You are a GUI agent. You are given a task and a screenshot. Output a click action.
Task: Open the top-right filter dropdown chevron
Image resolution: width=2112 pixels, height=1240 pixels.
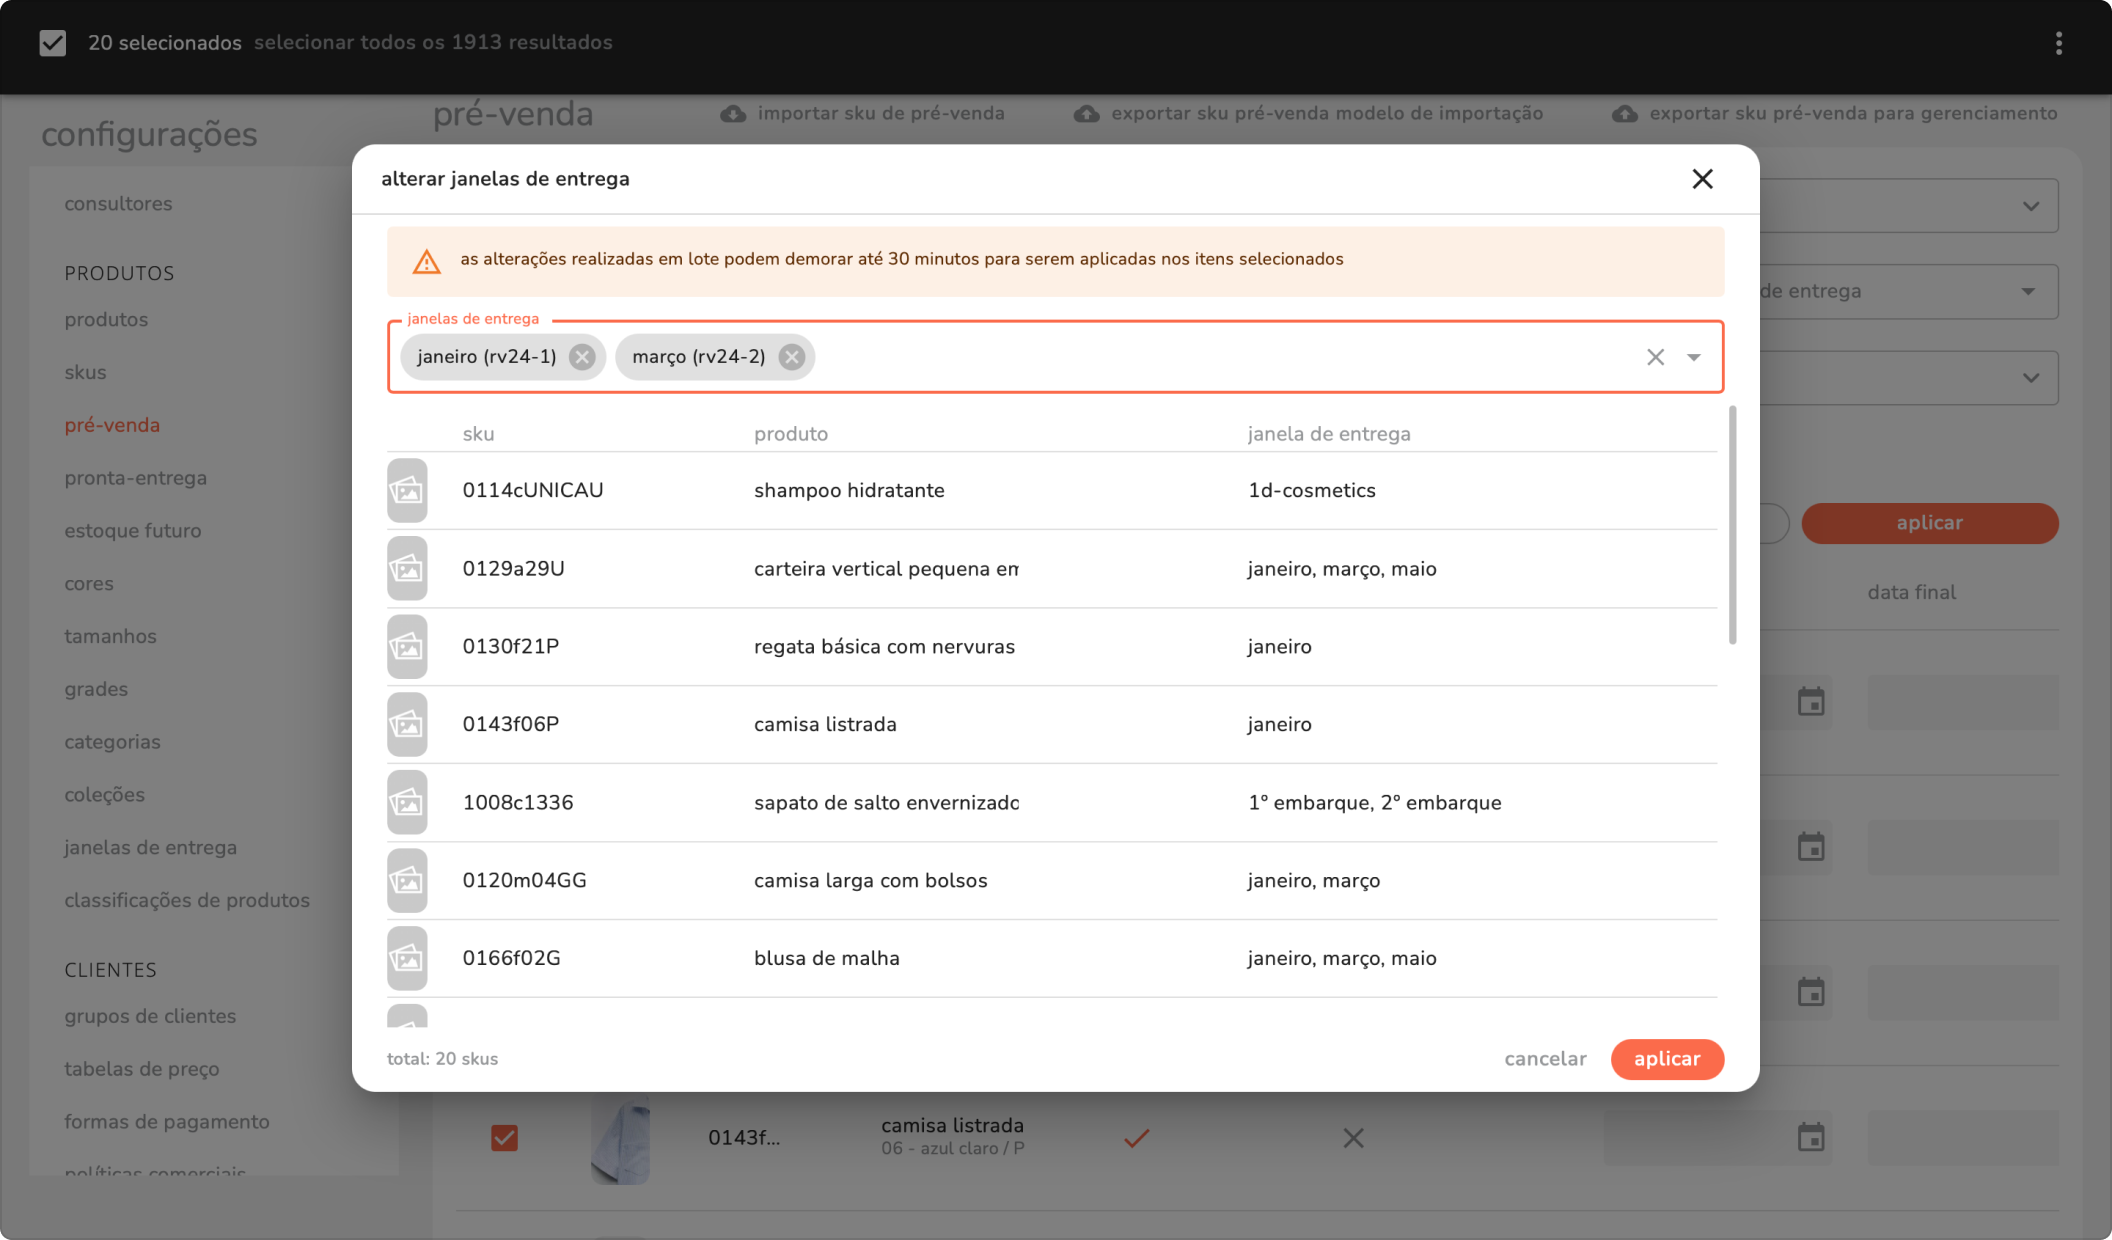pyautogui.click(x=2030, y=206)
